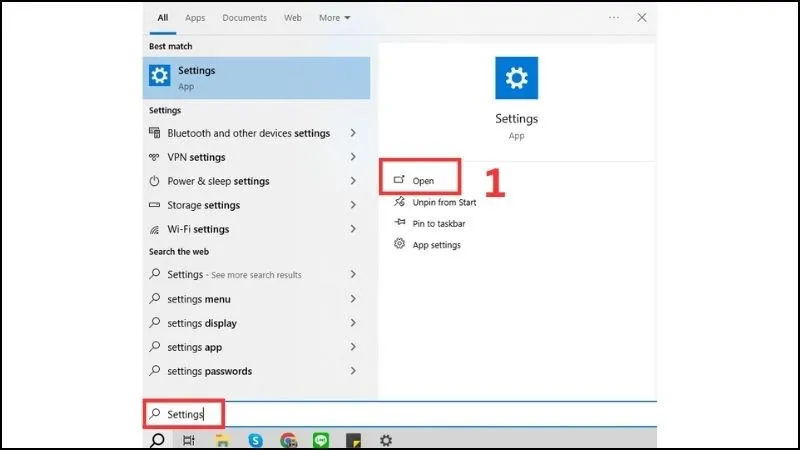
Task: Expand the VPN settings result chevron
Action: [353, 157]
